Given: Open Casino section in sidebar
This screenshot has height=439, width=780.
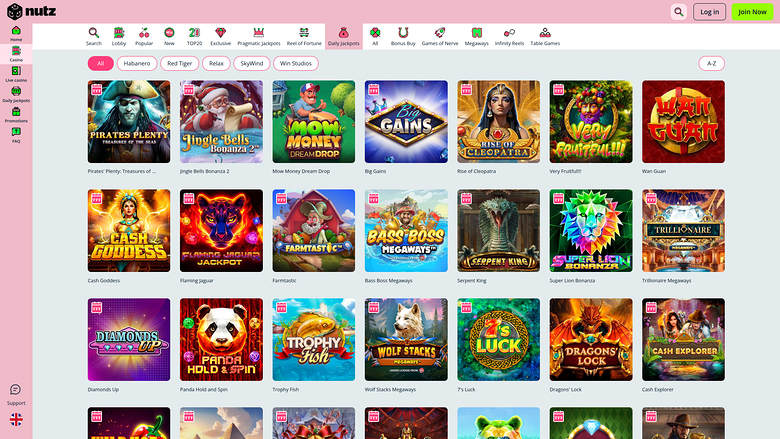Looking at the screenshot, I should (x=16, y=54).
